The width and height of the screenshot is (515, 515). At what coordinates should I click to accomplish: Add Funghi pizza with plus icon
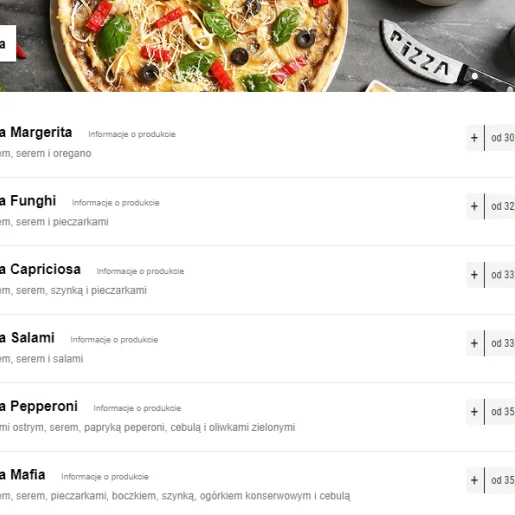pyautogui.click(x=474, y=206)
